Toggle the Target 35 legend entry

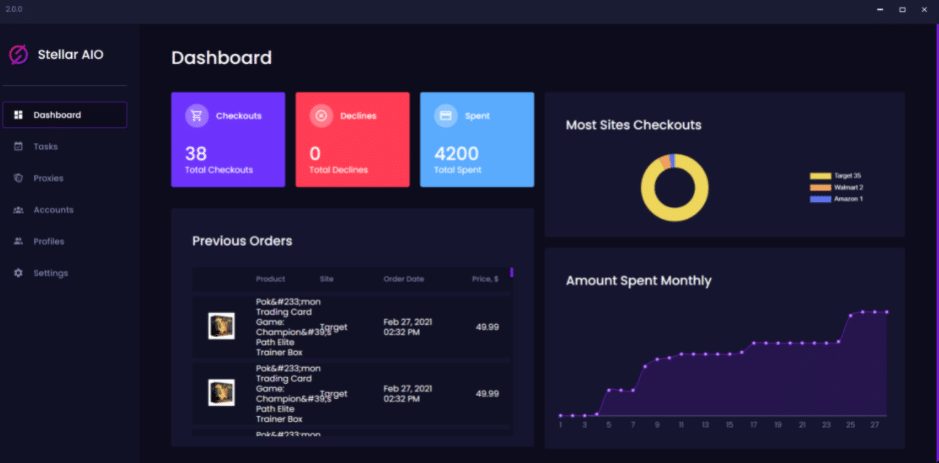pos(836,176)
